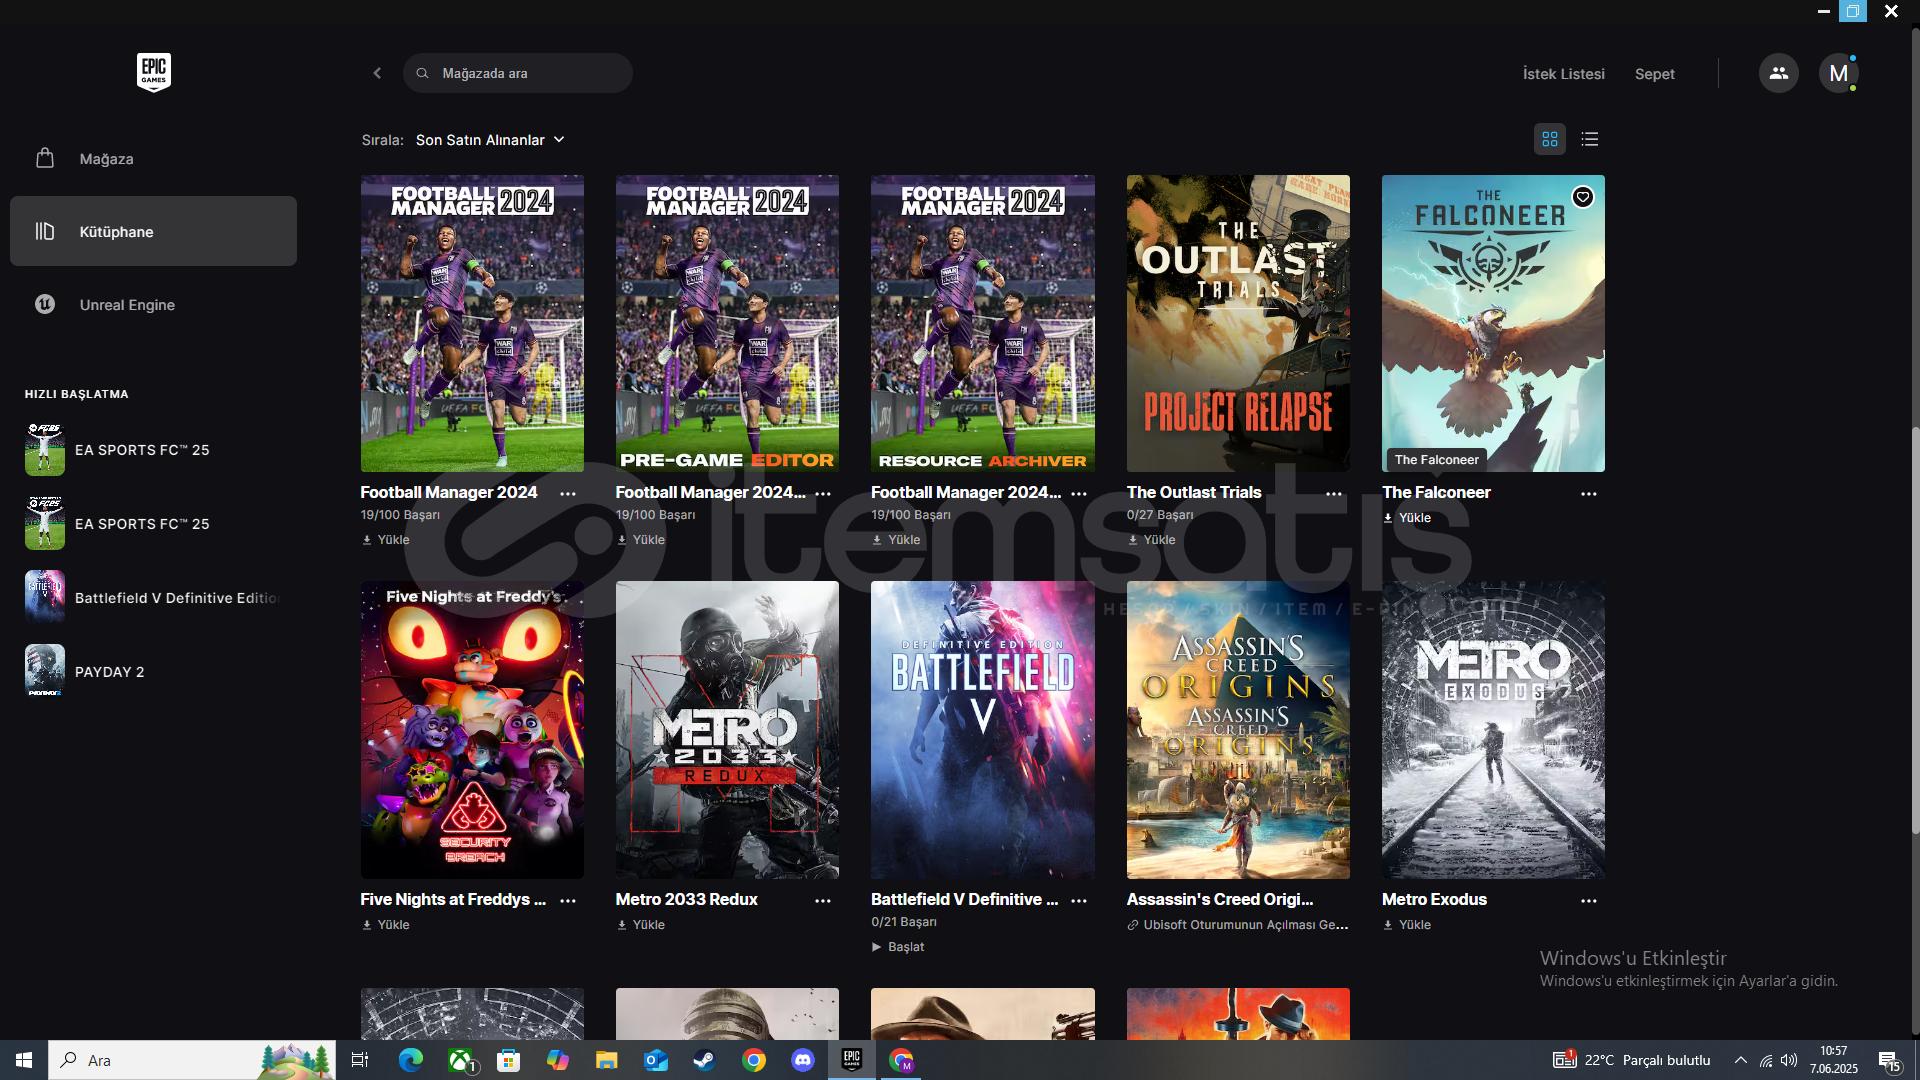Viewport: 1920px width, 1080px height.
Task: Switch to list view layout
Action: (1590, 139)
